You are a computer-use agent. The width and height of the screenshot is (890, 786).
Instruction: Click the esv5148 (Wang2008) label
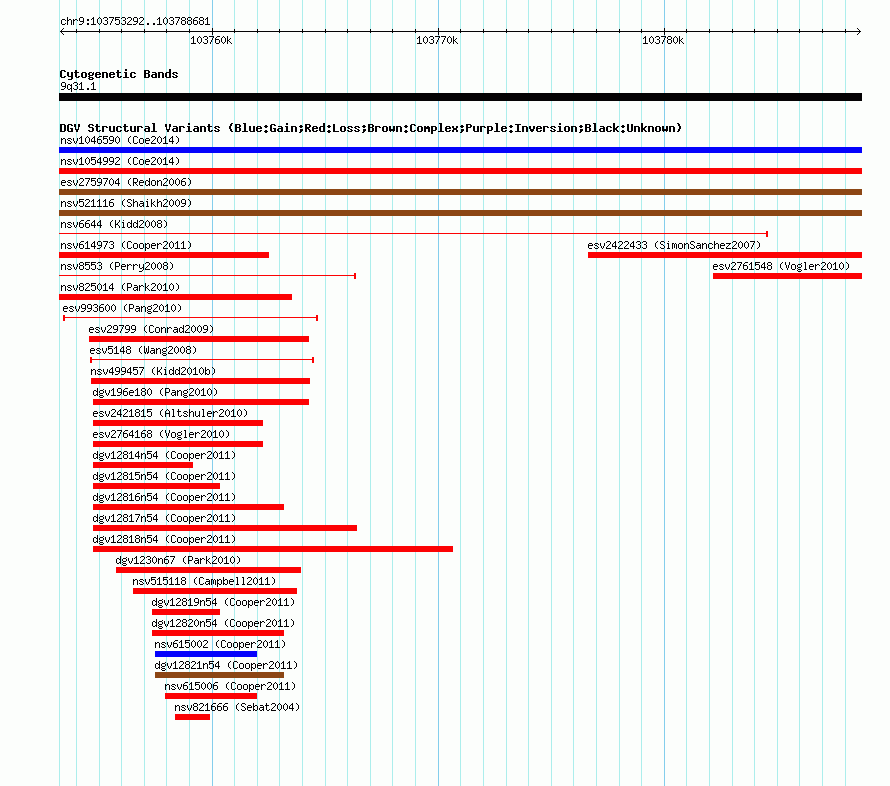[143, 350]
